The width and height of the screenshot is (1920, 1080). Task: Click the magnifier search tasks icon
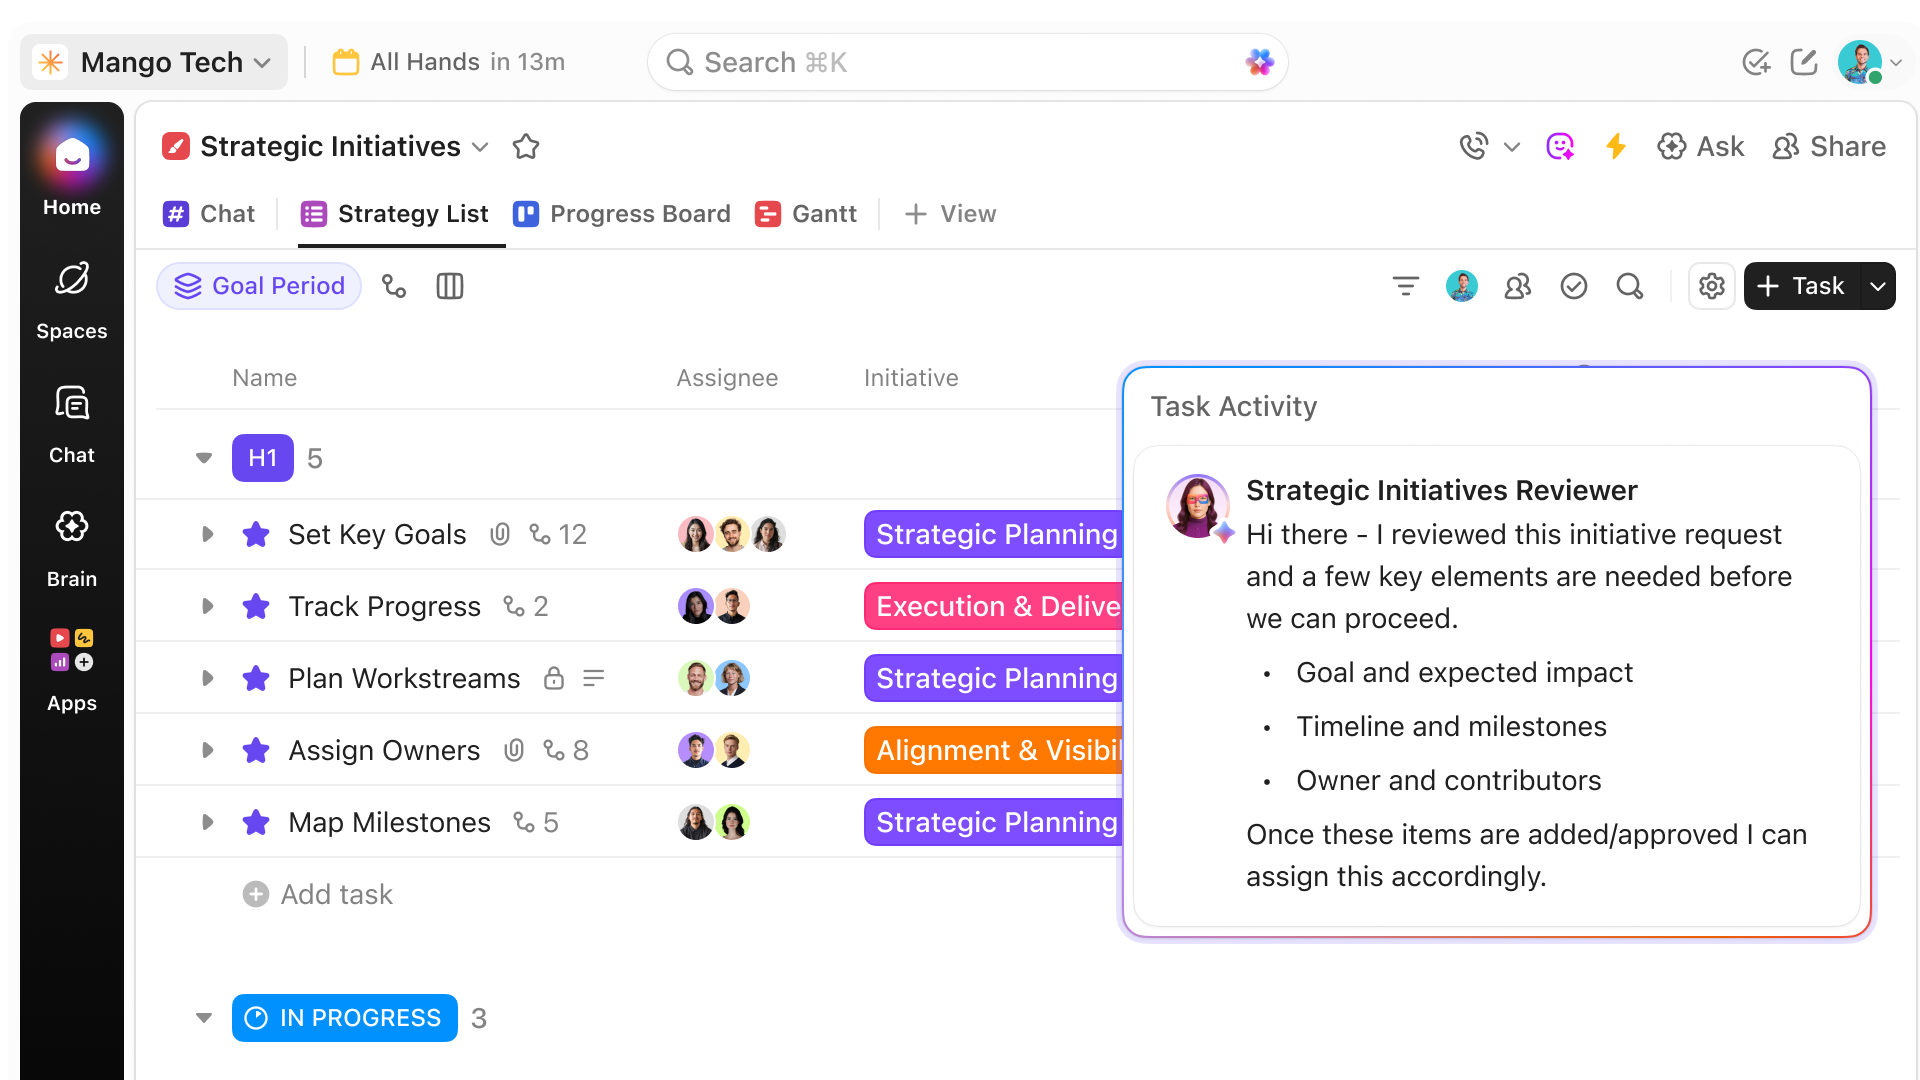1629,287
